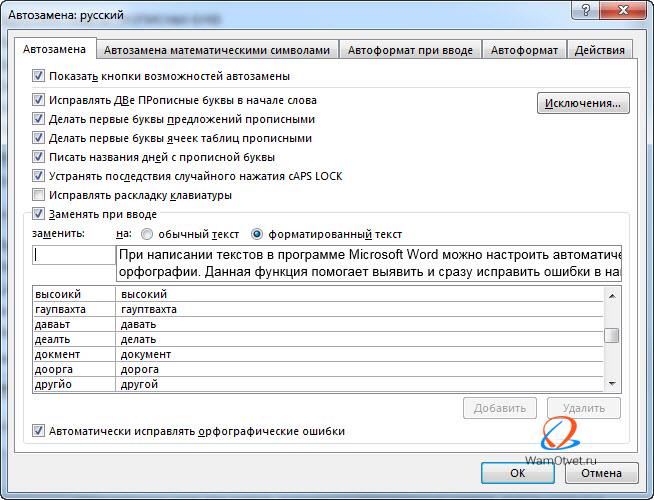
Task: Toggle Делать первые буквы ячеек таблиц прописными
Action: click(x=38, y=138)
